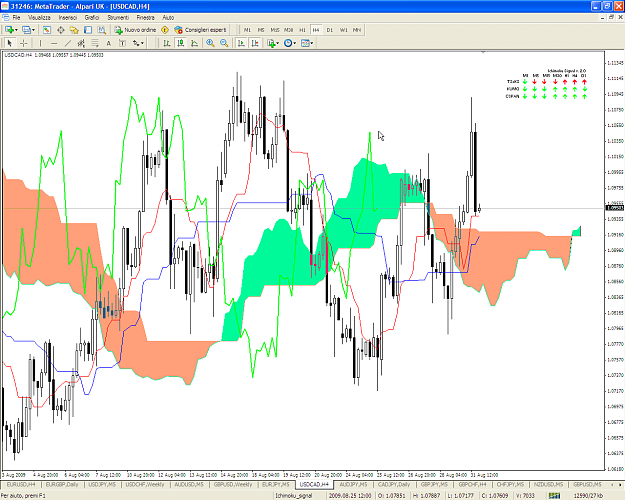Toggle chart shift button
The width and height of the screenshot is (625, 500).
click(x=255, y=43)
